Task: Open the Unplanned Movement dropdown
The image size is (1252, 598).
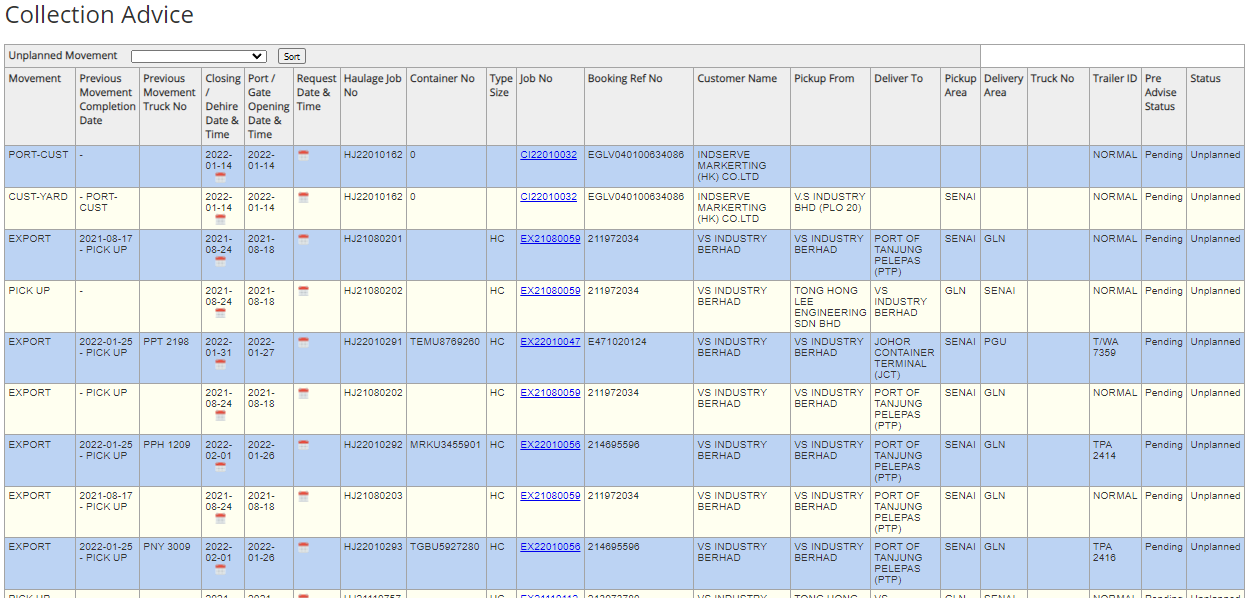Action: [x=198, y=56]
